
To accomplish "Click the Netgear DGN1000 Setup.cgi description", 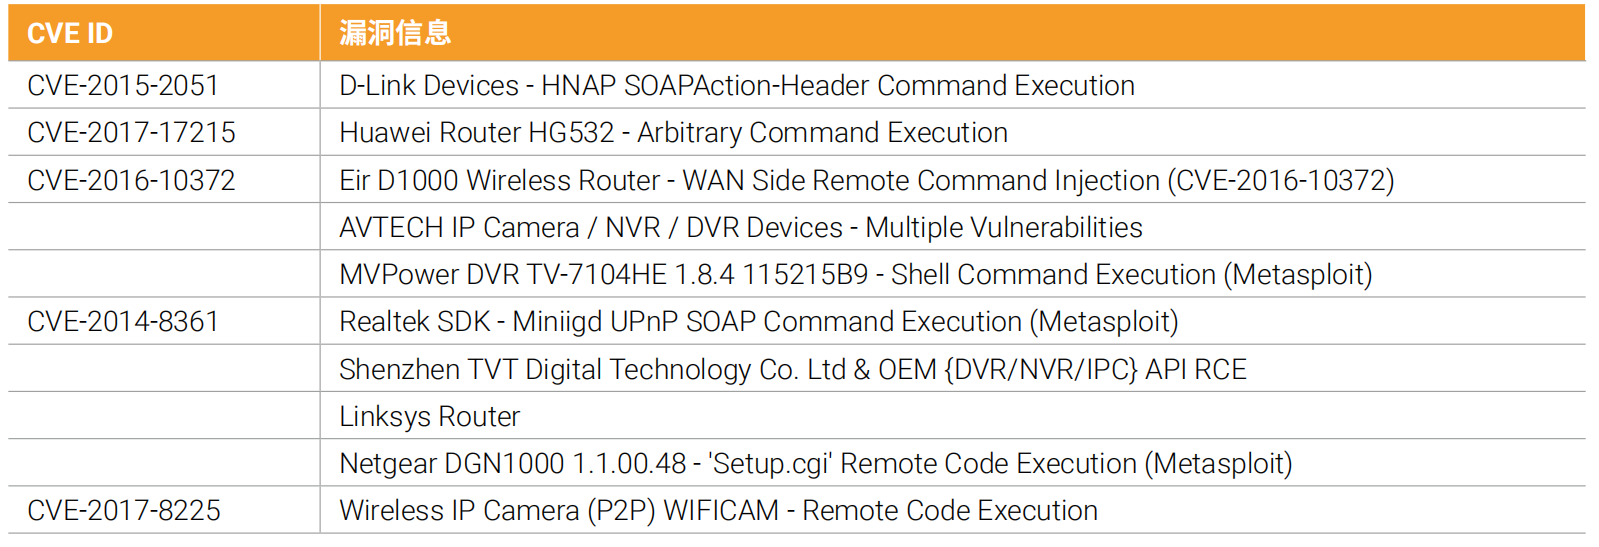I will [815, 464].
